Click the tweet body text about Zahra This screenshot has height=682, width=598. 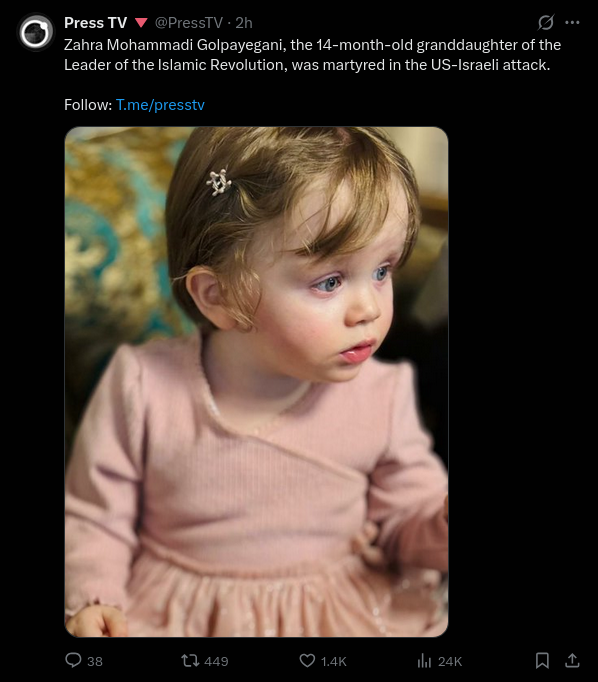click(312, 55)
